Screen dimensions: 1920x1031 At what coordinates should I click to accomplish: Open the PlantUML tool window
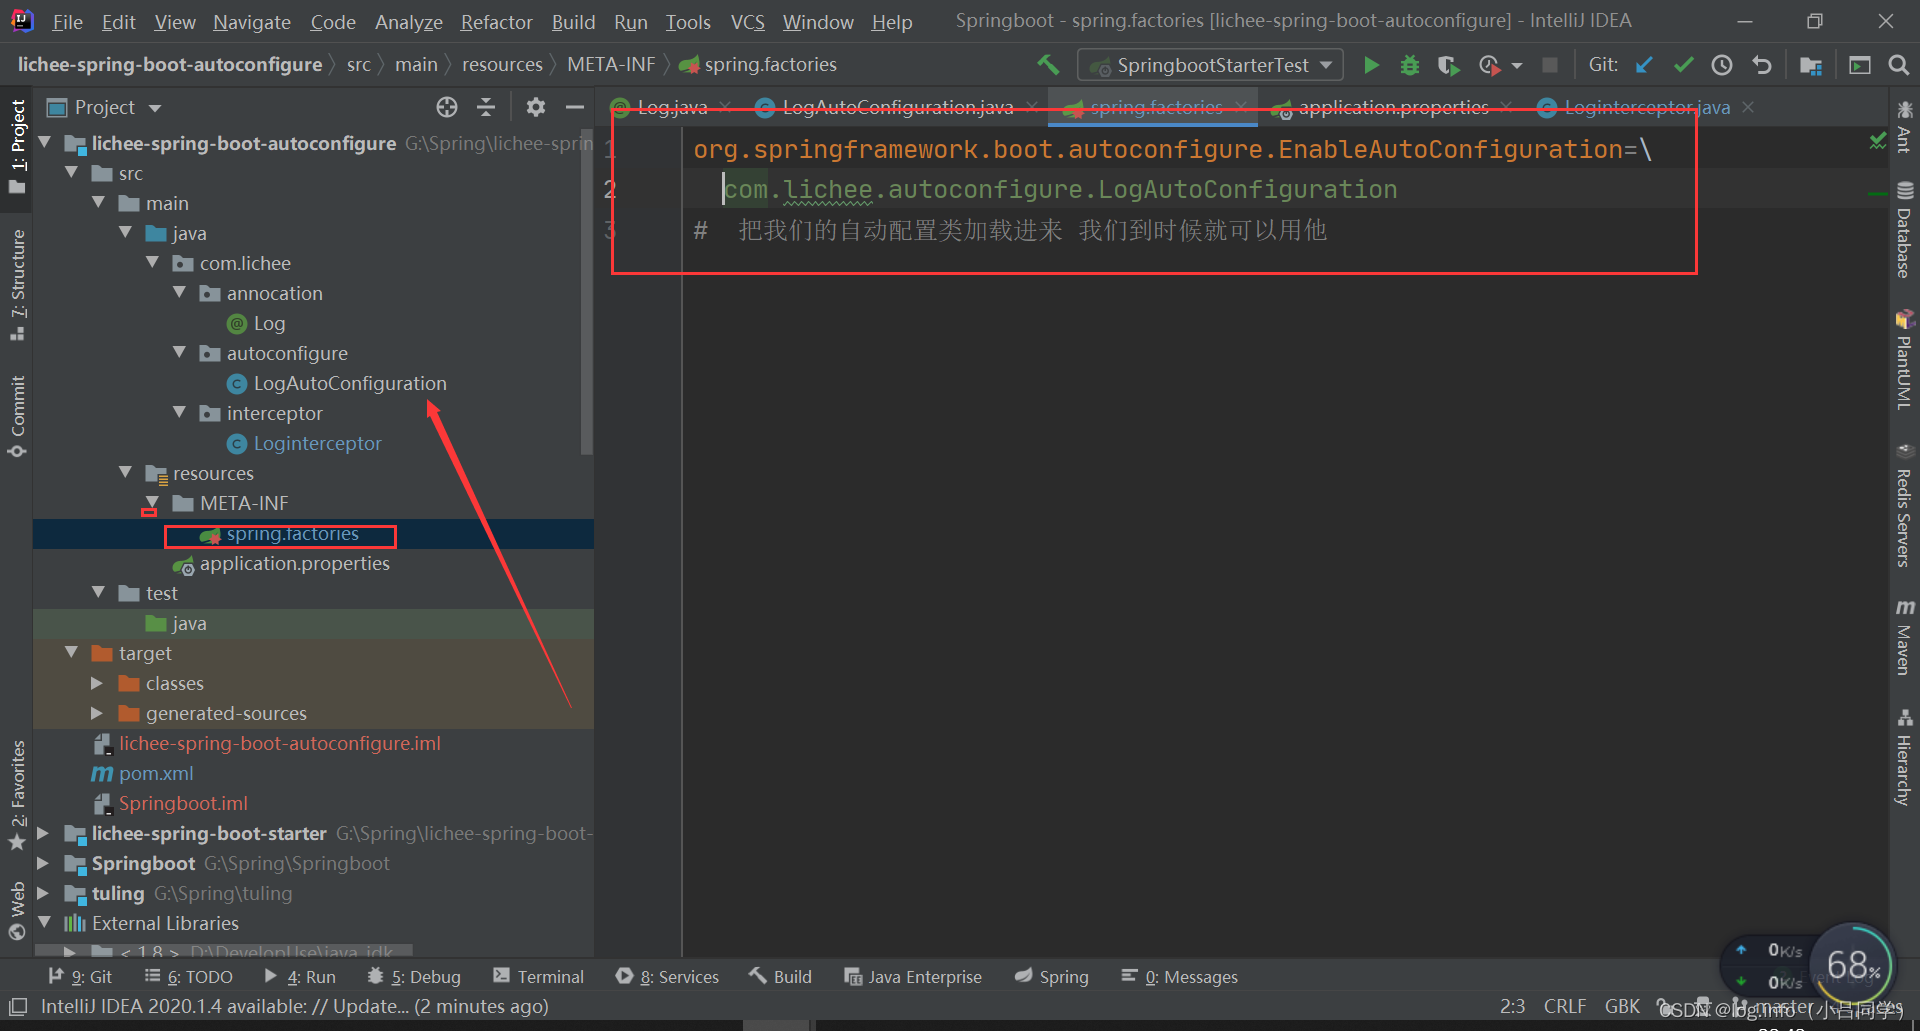point(1904,360)
